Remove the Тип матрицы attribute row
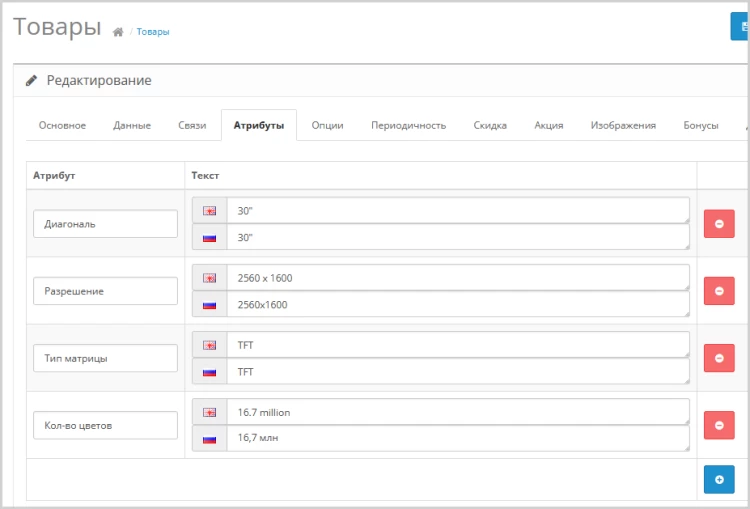The height and width of the screenshot is (509, 750). pos(719,358)
